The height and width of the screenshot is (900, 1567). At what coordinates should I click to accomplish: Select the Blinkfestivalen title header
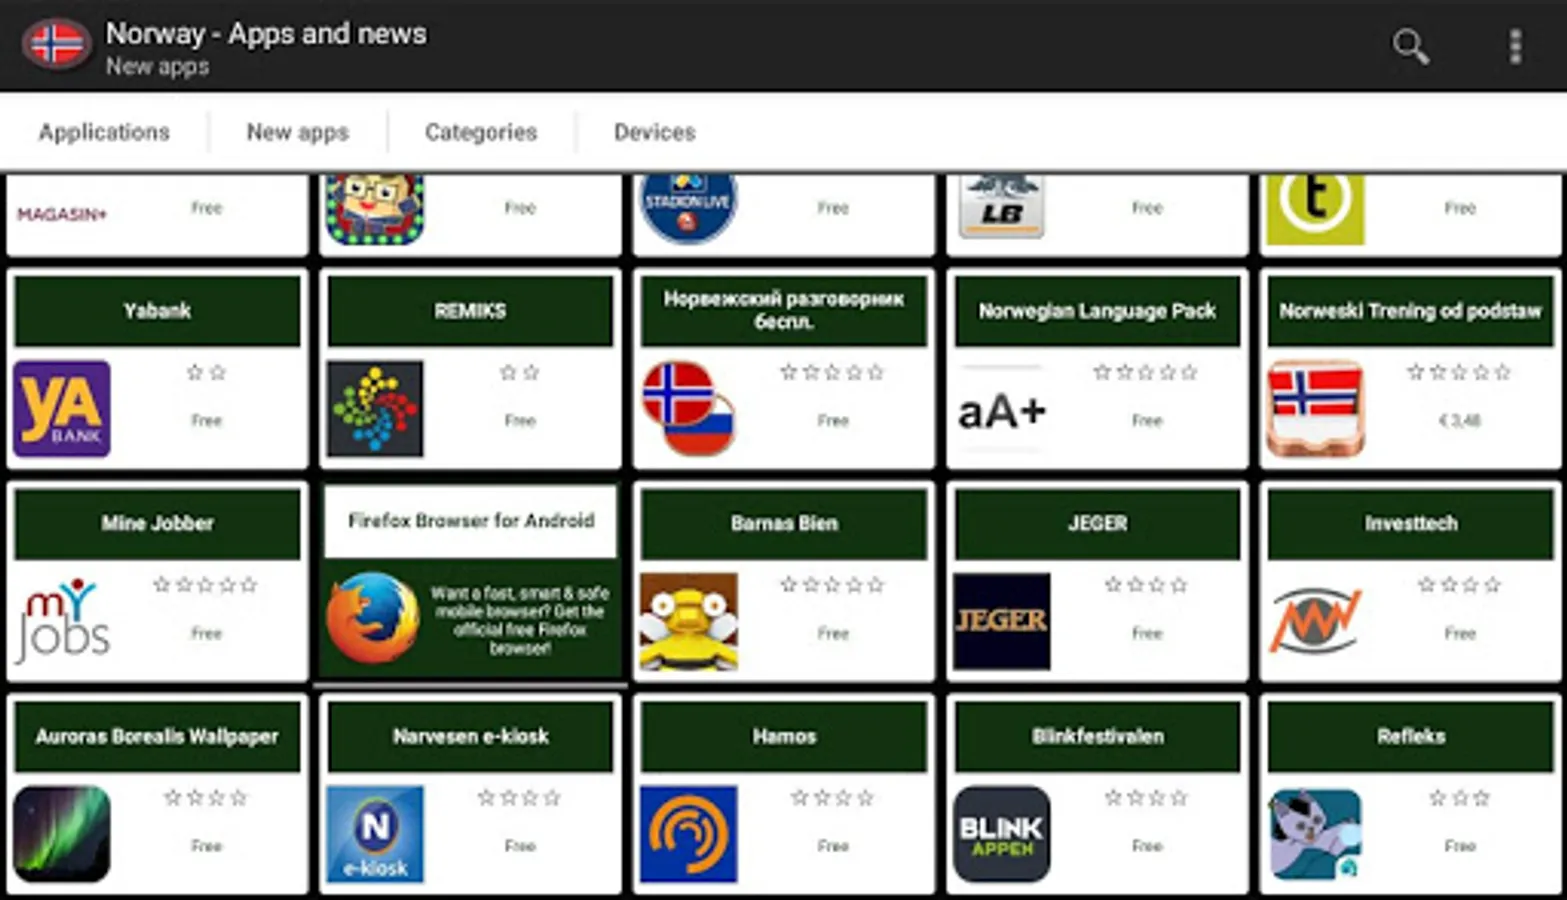[x=1097, y=737]
